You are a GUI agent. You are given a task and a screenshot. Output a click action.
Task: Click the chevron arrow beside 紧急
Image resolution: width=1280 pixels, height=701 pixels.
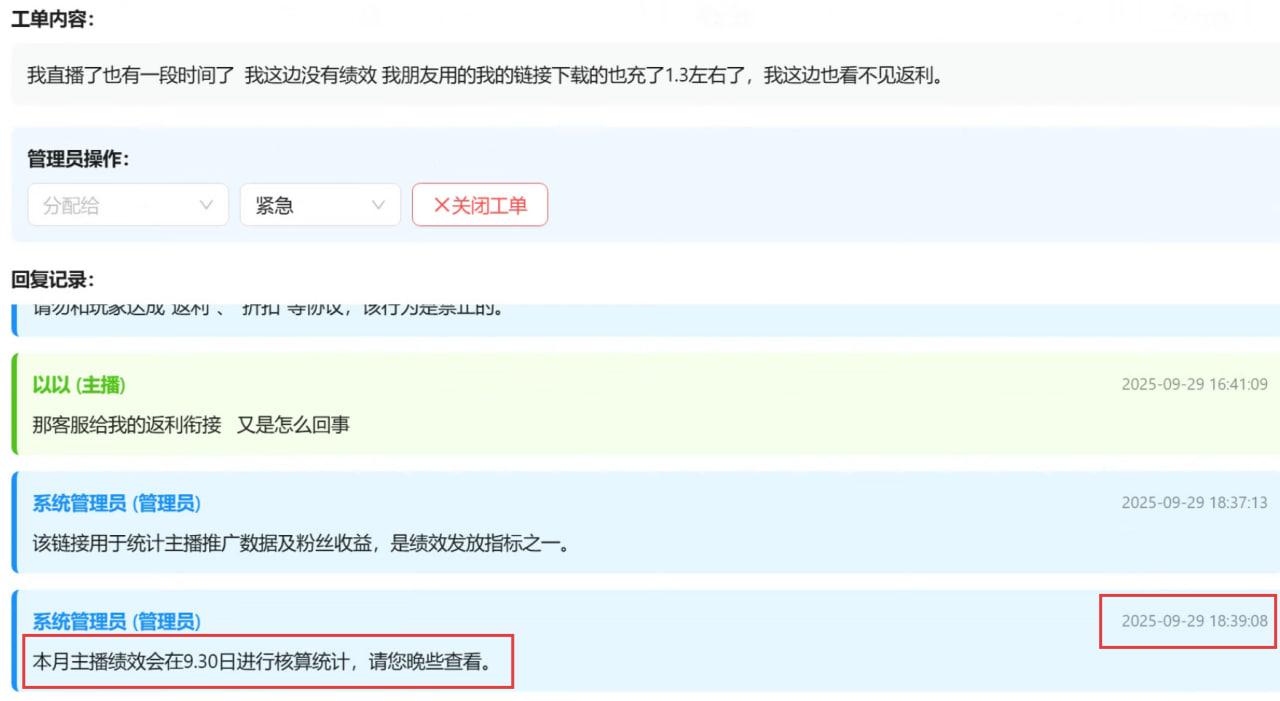coord(379,205)
